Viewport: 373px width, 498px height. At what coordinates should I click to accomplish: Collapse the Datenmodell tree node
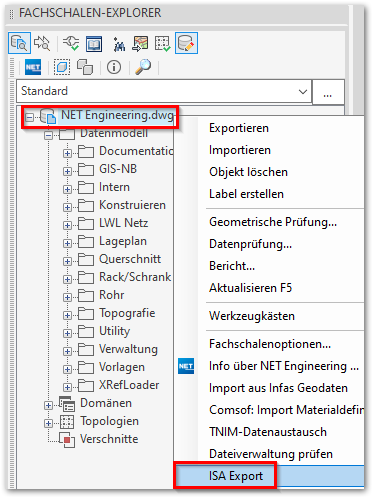pos(49,135)
